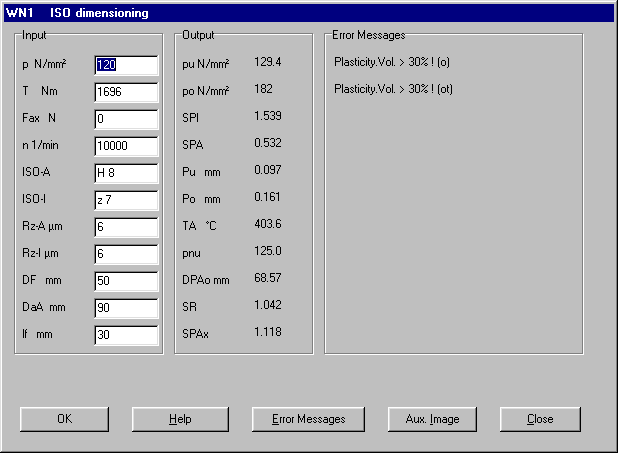This screenshot has width=618, height=453.
Task: Open Help for ISO dimensioning
Action: click(180, 419)
